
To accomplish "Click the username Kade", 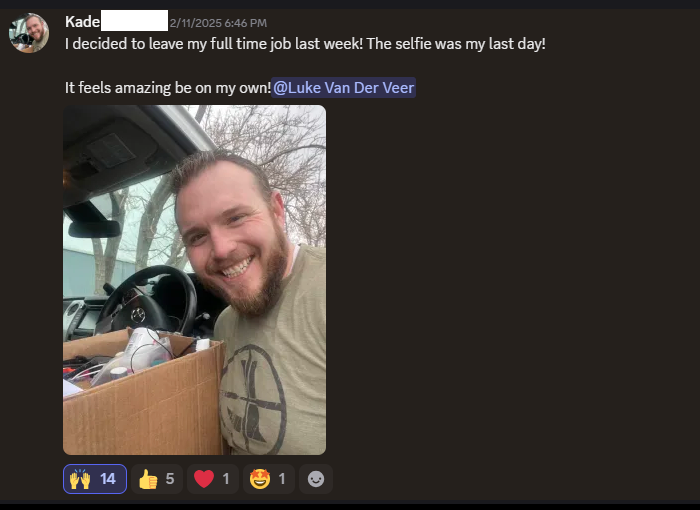I will [83, 22].
